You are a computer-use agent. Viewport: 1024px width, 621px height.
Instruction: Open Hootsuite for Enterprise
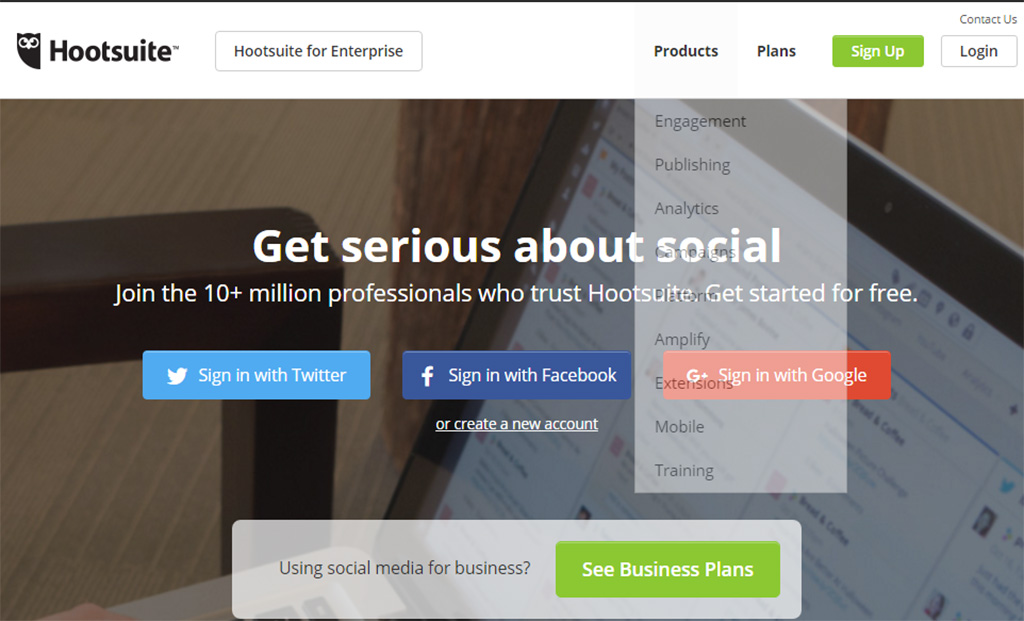(x=318, y=51)
